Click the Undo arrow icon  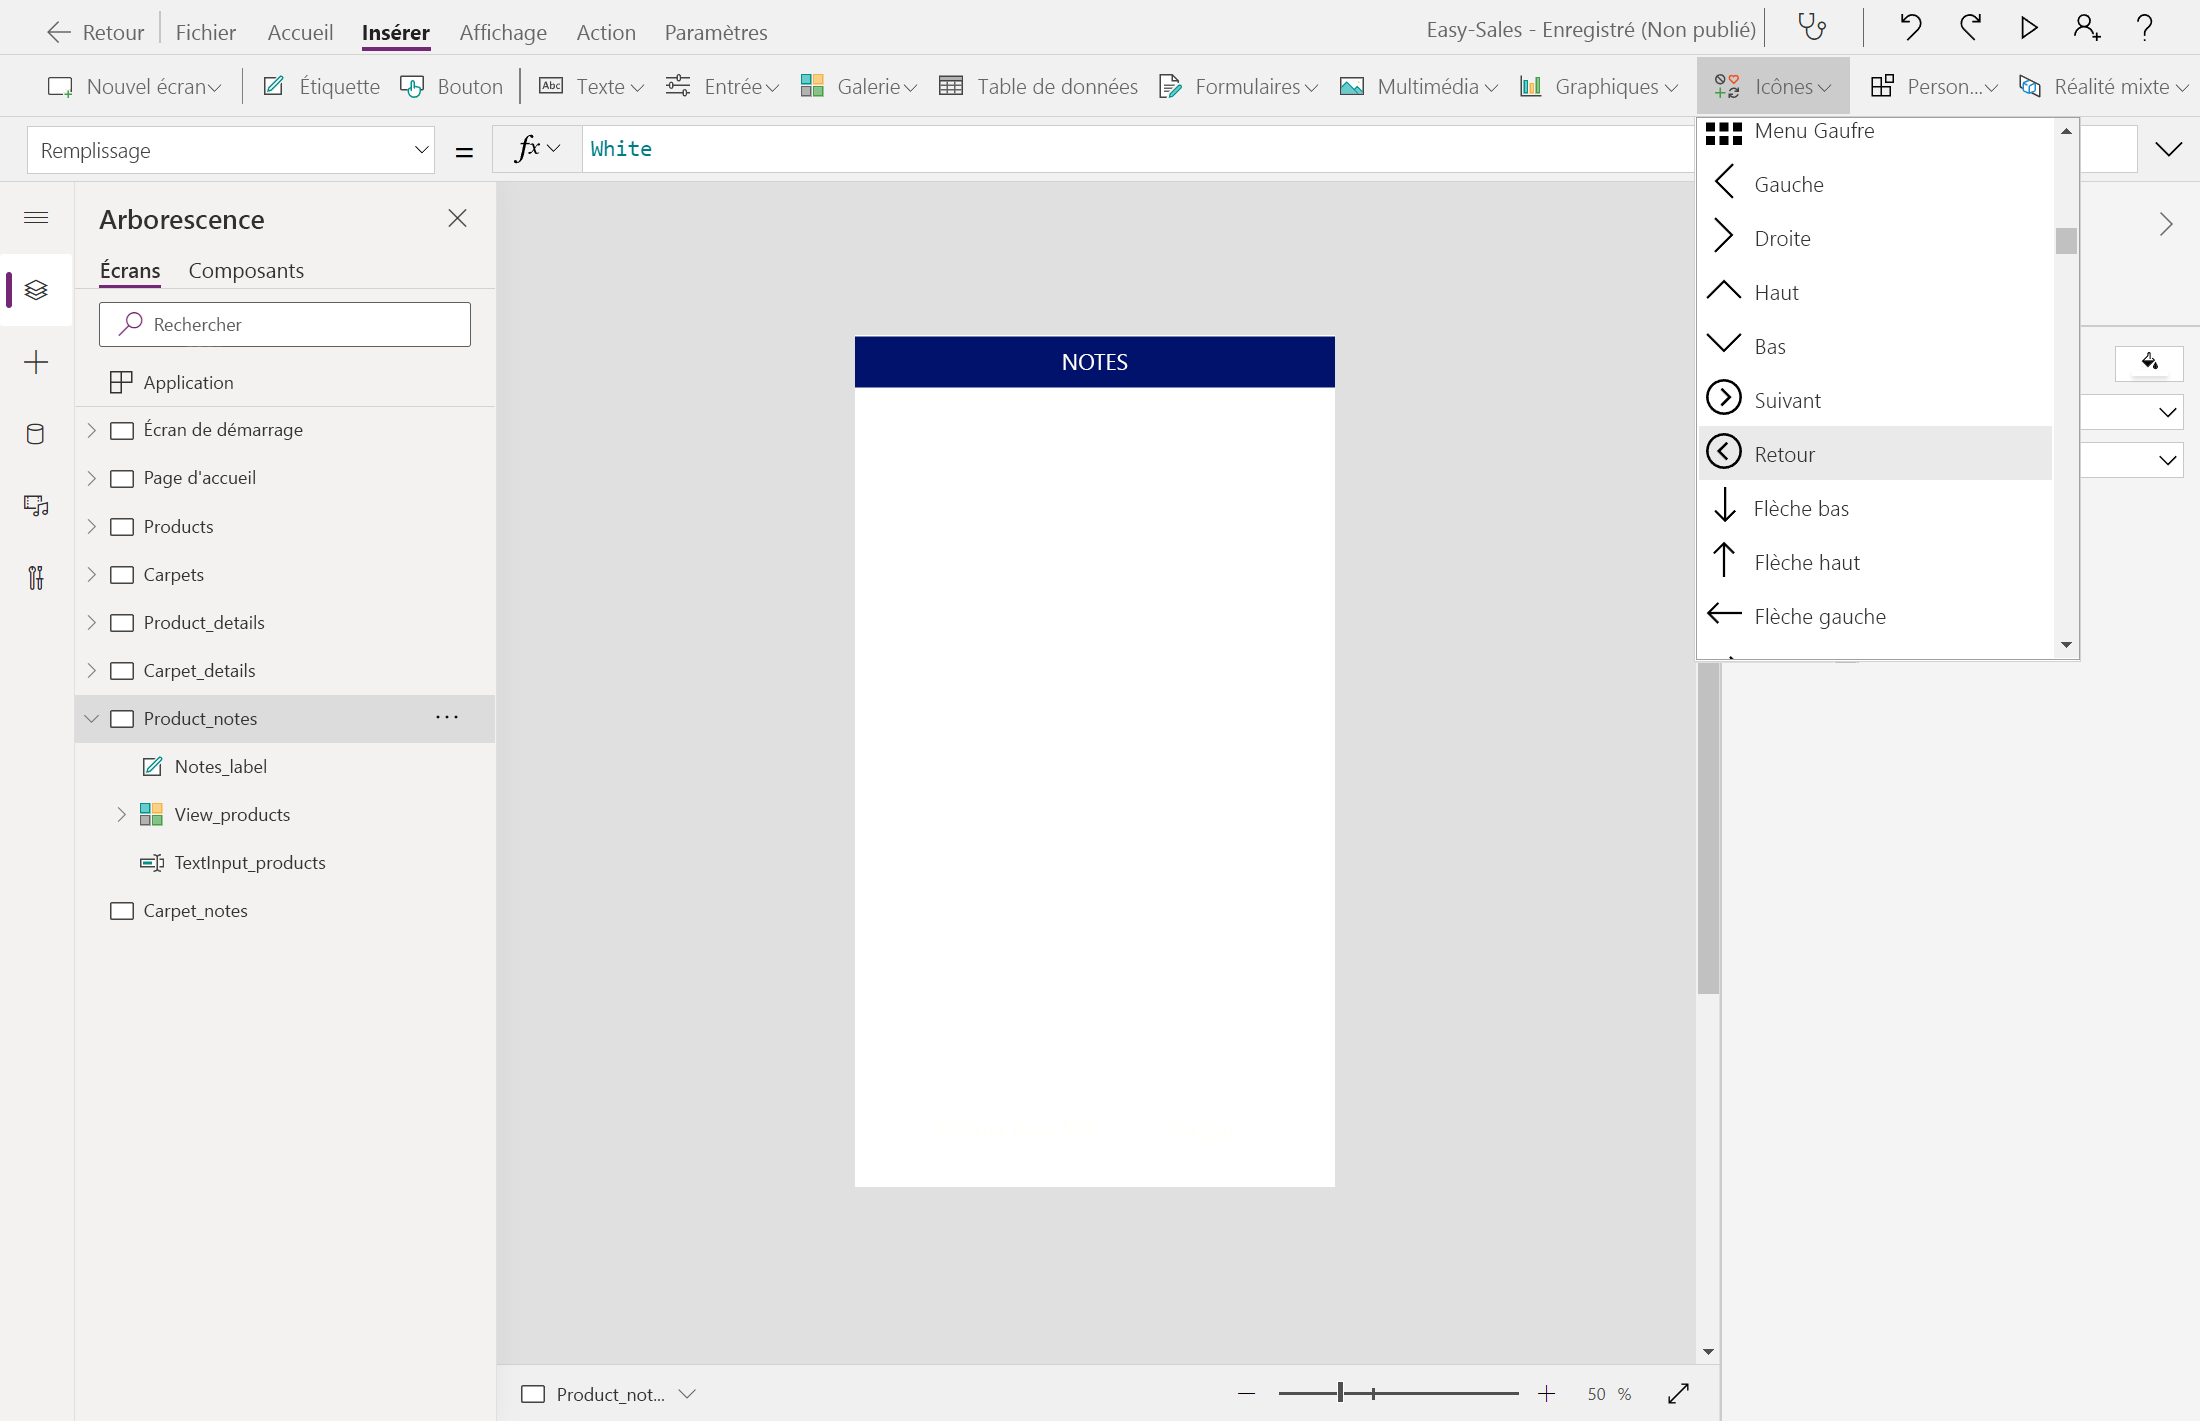click(1910, 27)
